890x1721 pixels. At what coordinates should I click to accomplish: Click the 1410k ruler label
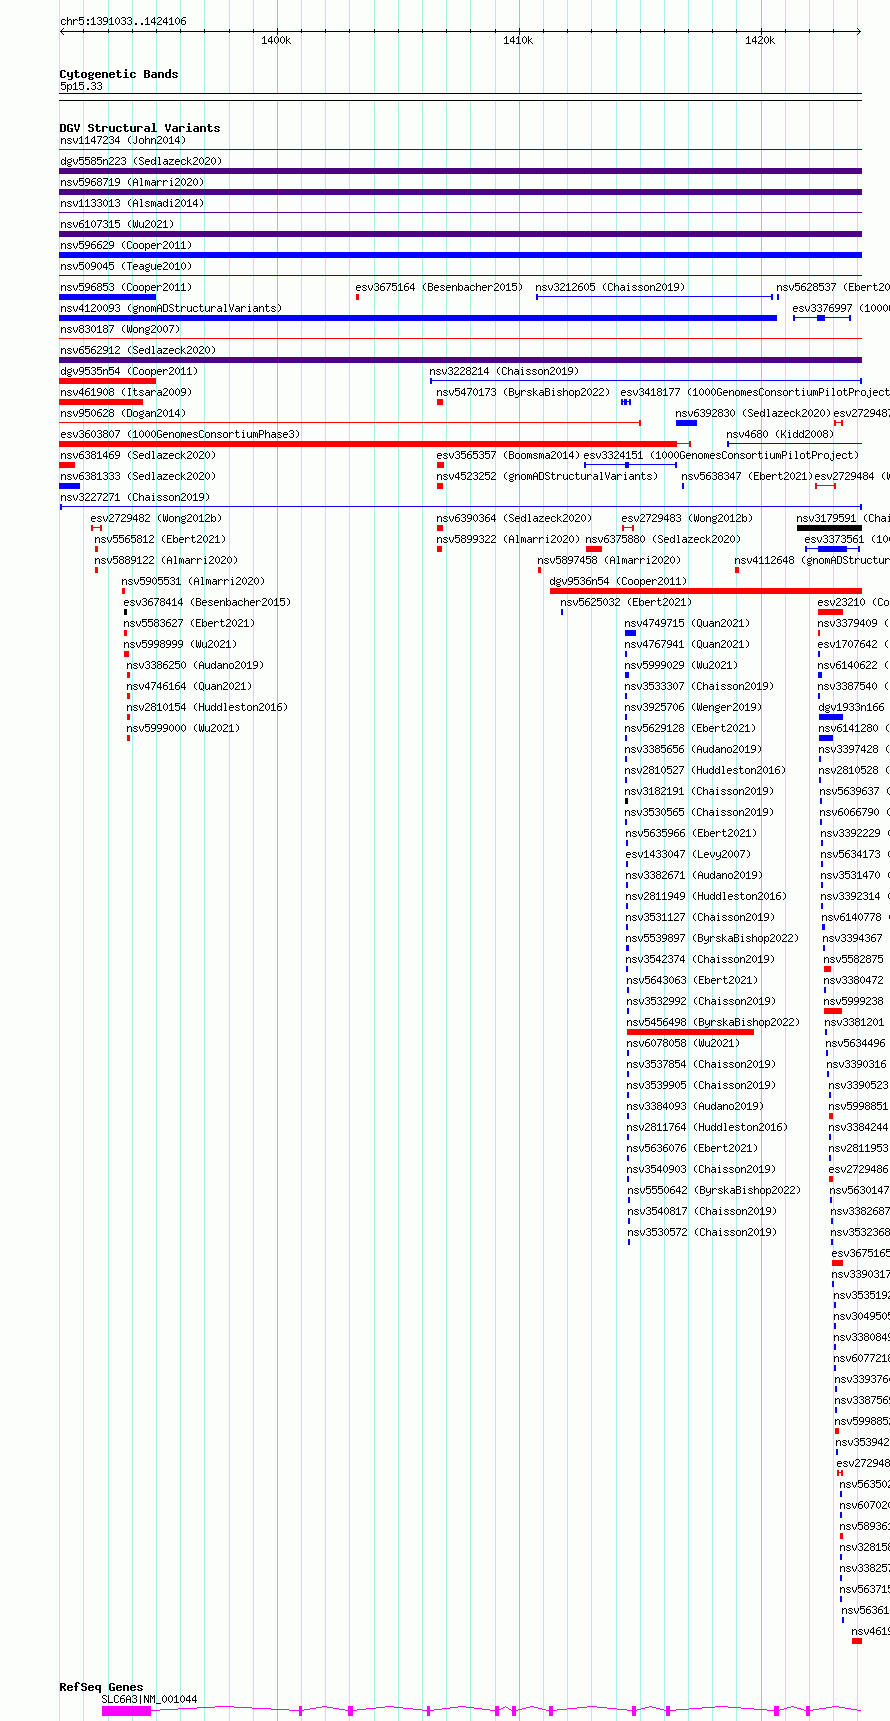518,41
